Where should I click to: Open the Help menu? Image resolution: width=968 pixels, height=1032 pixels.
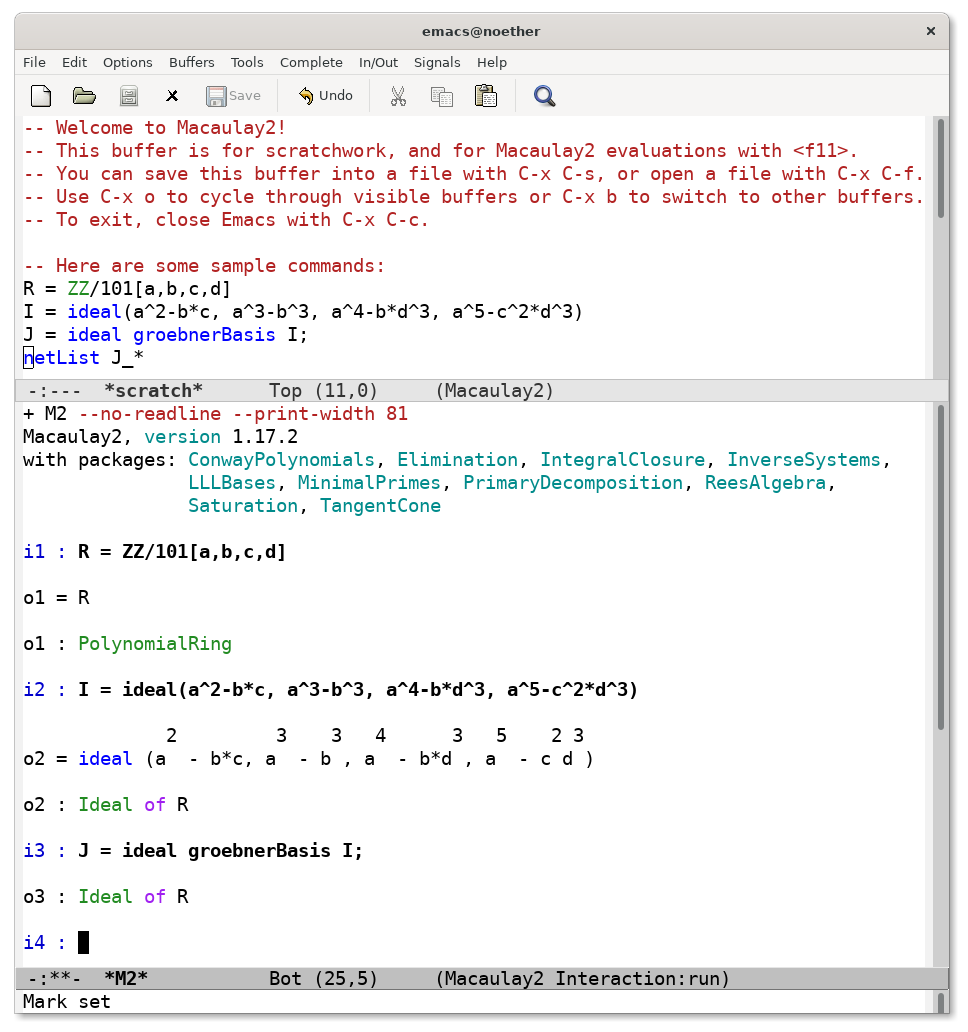(x=492, y=63)
